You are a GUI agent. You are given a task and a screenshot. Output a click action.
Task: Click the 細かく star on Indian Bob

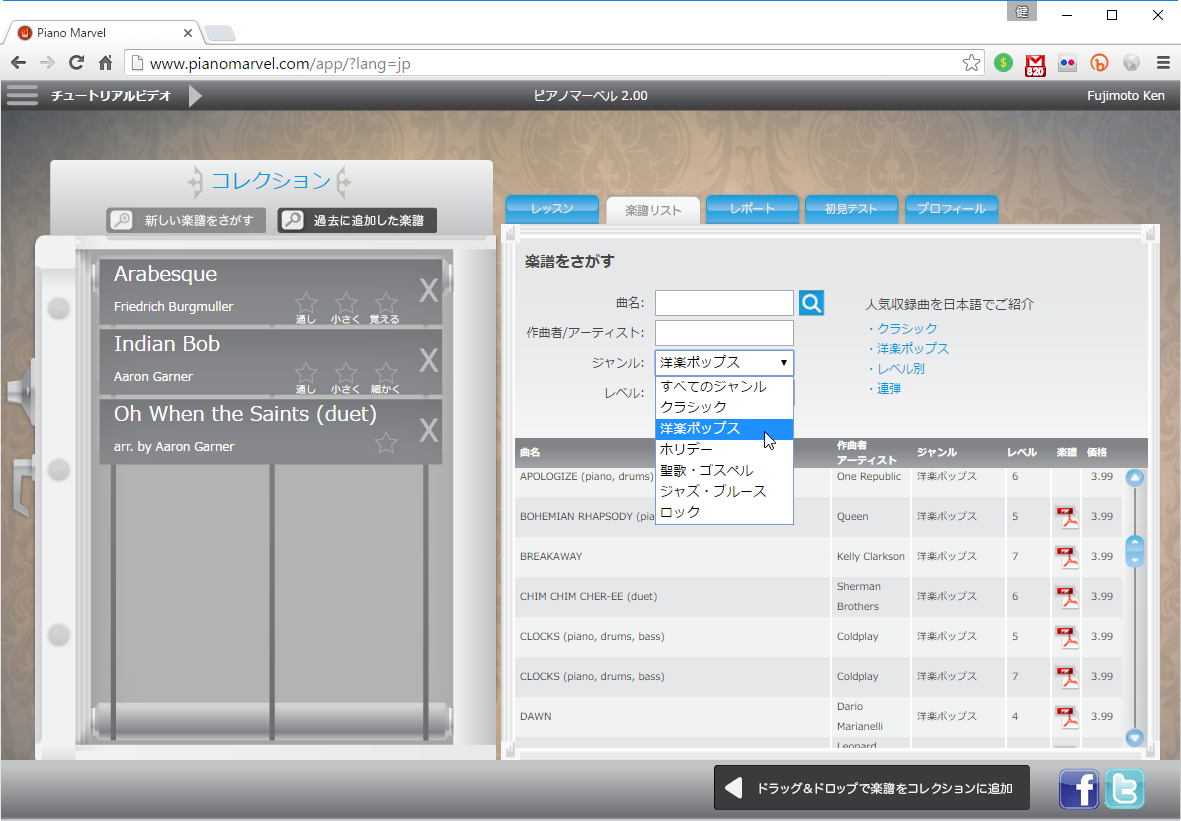coord(386,373)
